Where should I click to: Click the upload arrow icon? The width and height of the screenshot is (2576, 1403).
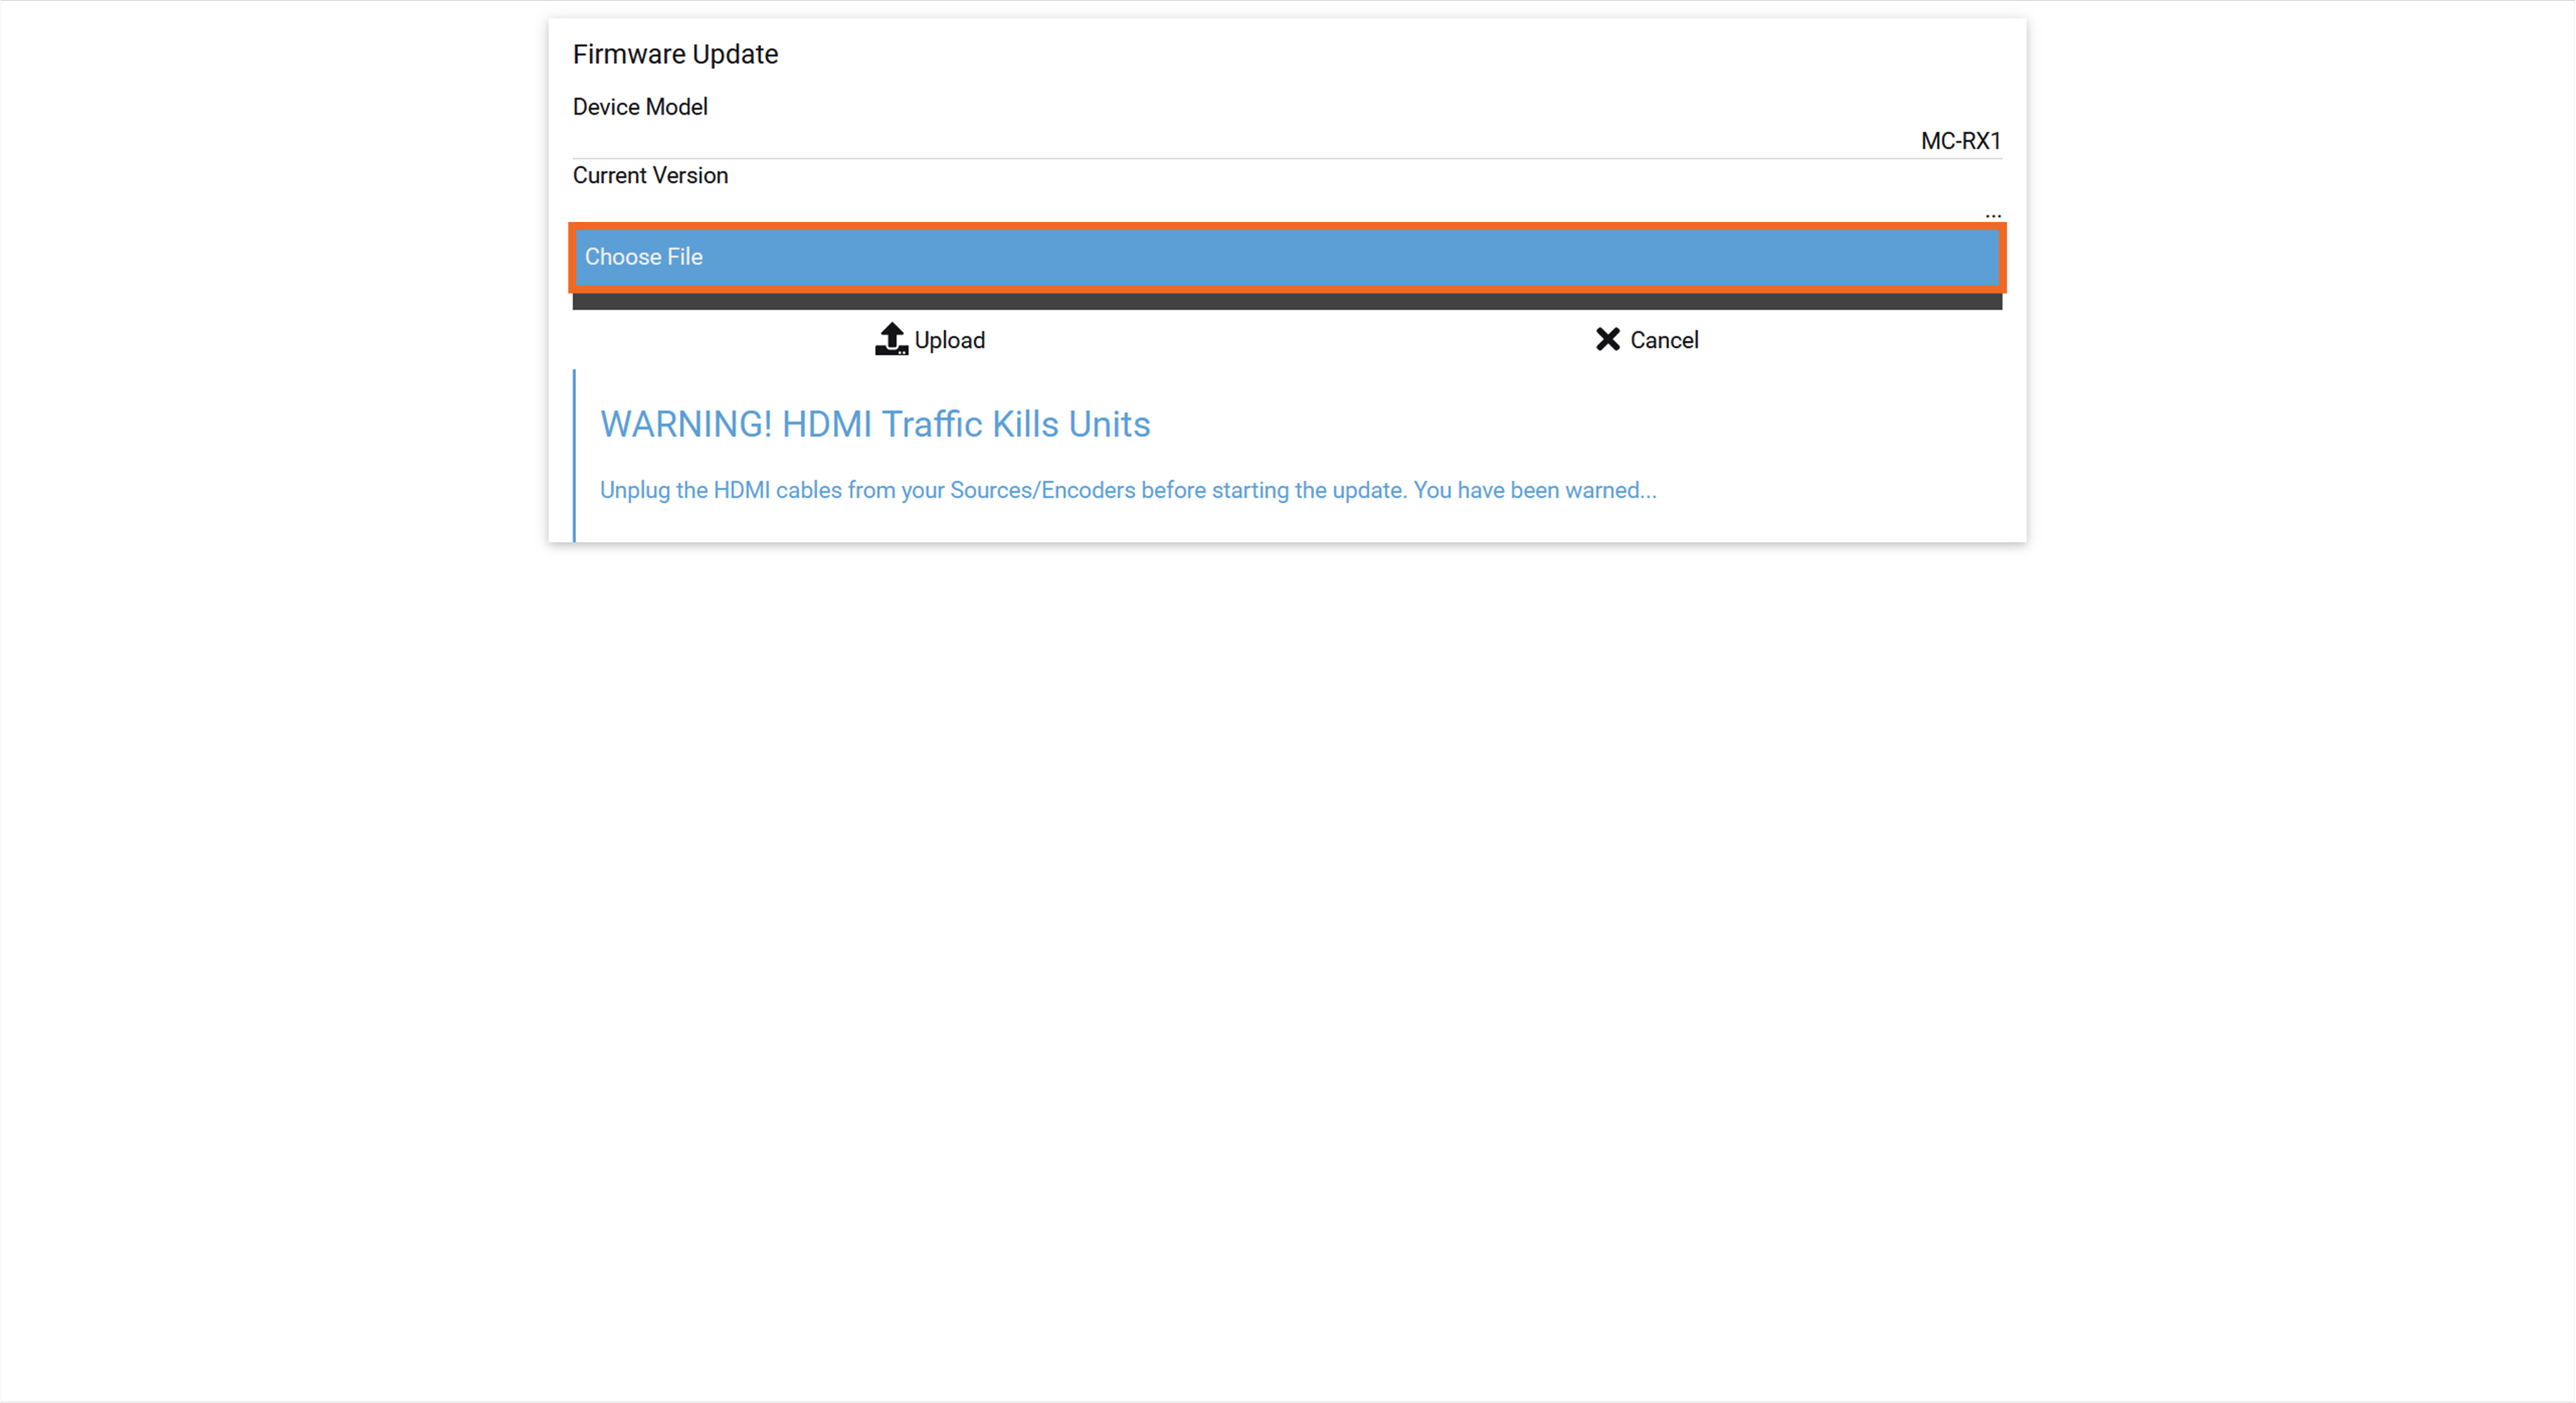click(x=891, y=339)
